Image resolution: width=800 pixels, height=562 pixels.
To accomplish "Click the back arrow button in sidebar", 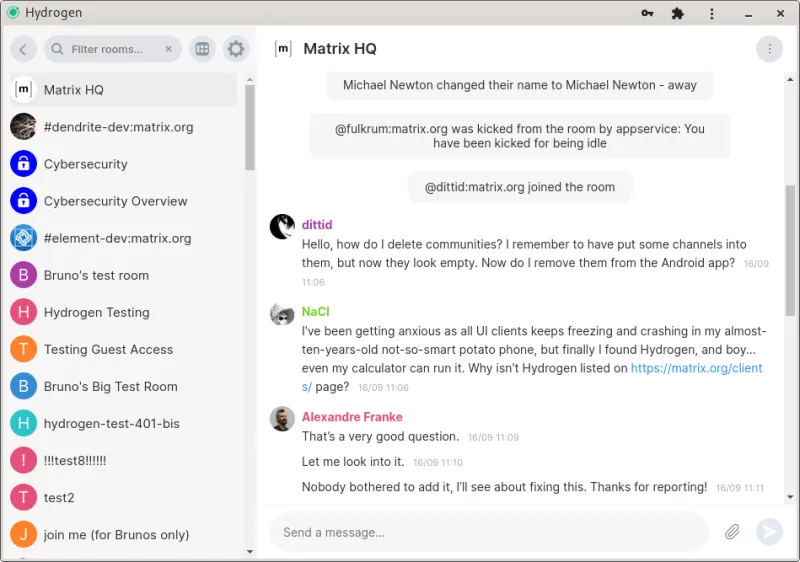I will tap(23, 49).
